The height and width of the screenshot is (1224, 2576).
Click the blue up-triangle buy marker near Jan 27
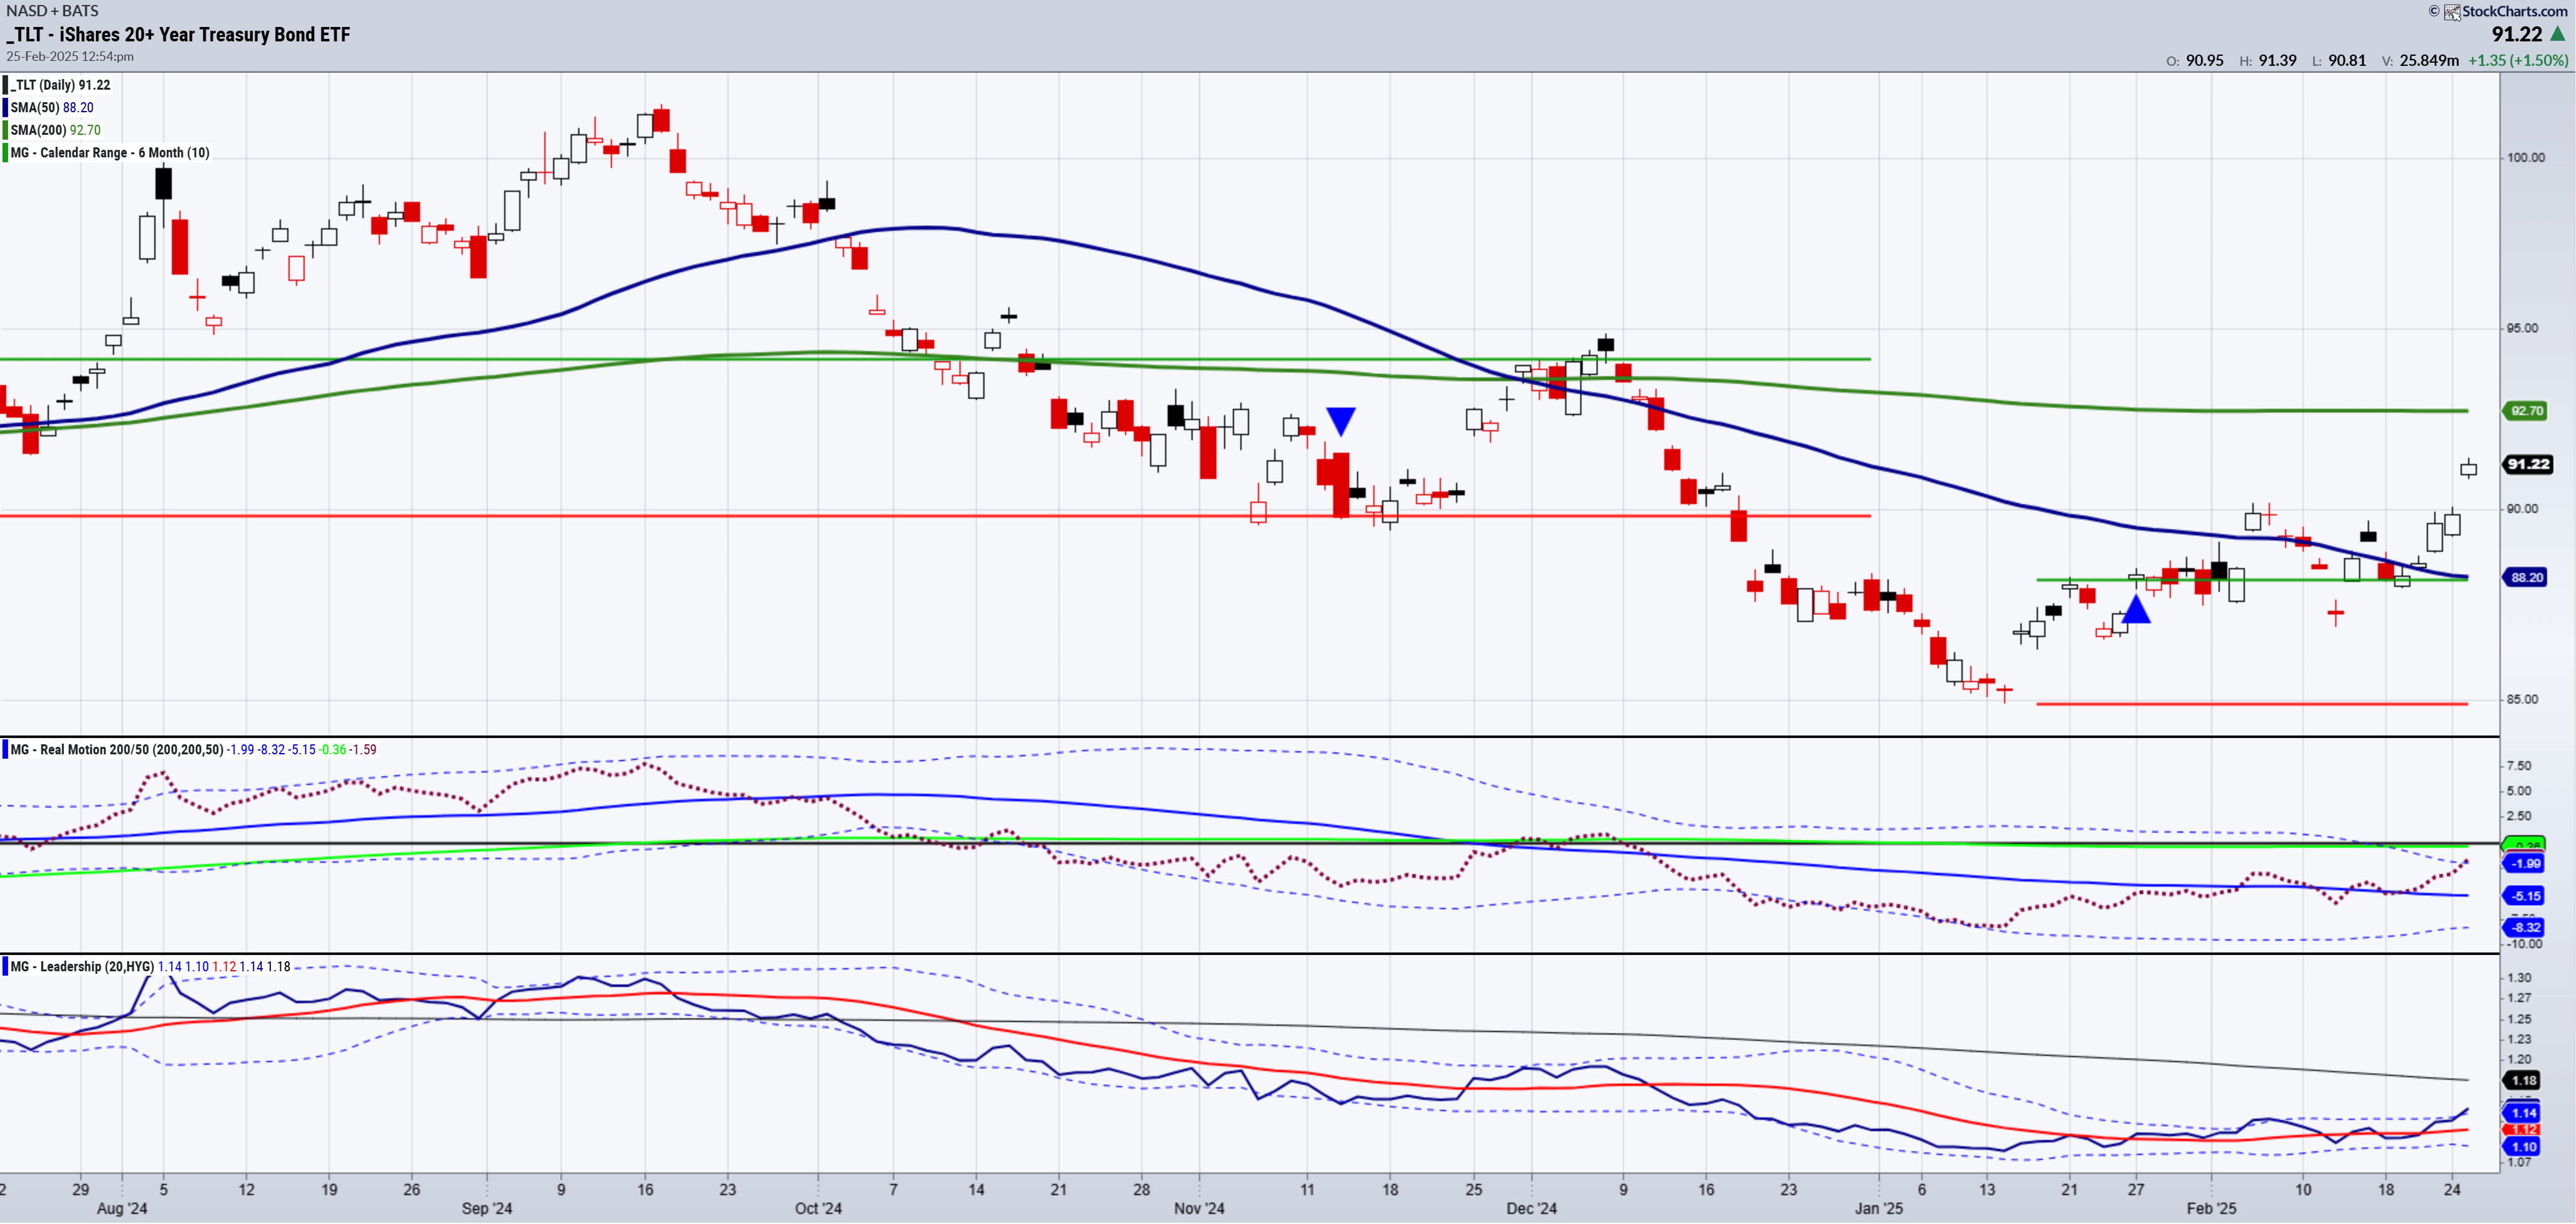click(2136, 609)
